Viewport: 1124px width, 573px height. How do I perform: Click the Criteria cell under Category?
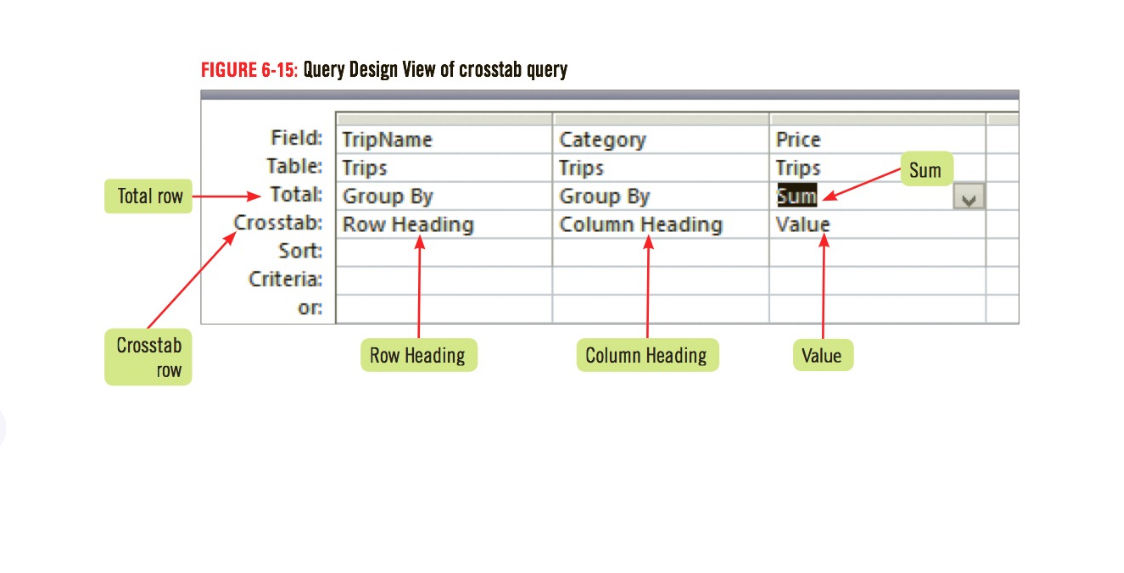pyautogui.click(x=661, y=280)
